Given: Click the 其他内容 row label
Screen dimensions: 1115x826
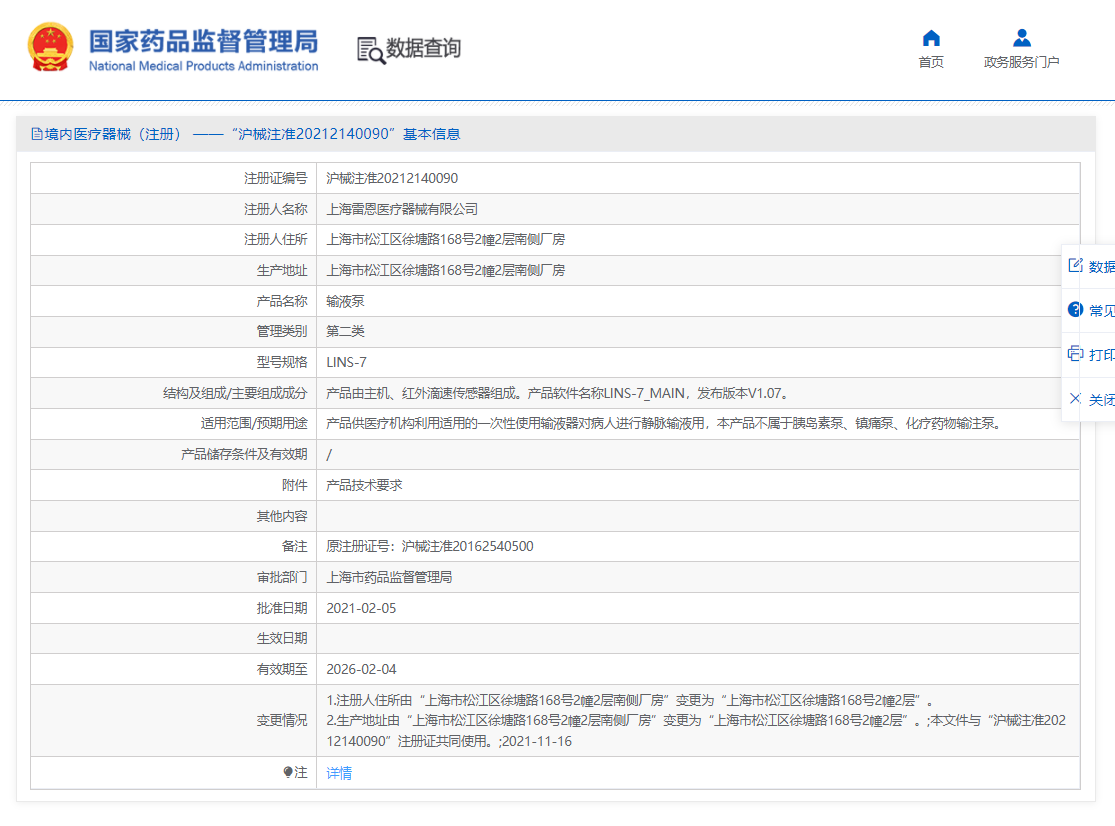Looking at the screenshot, I should click(x=282, y=516).
